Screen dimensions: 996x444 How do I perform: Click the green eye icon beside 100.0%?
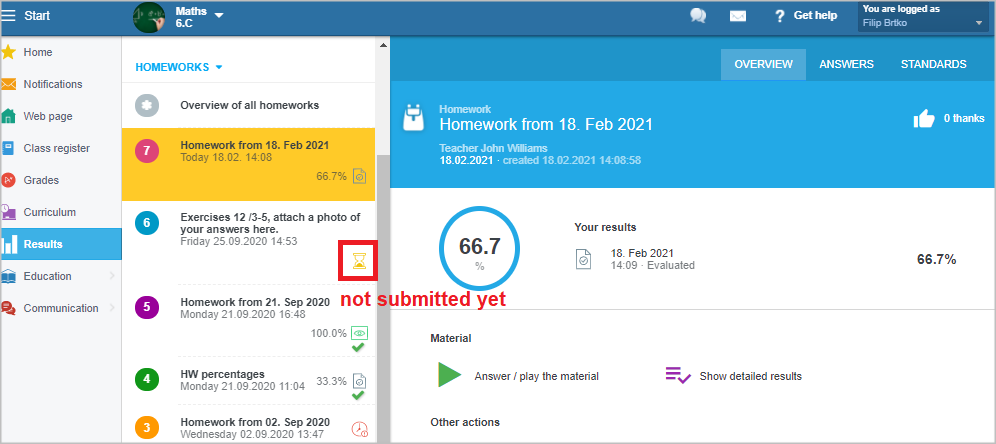pos(360,333)
